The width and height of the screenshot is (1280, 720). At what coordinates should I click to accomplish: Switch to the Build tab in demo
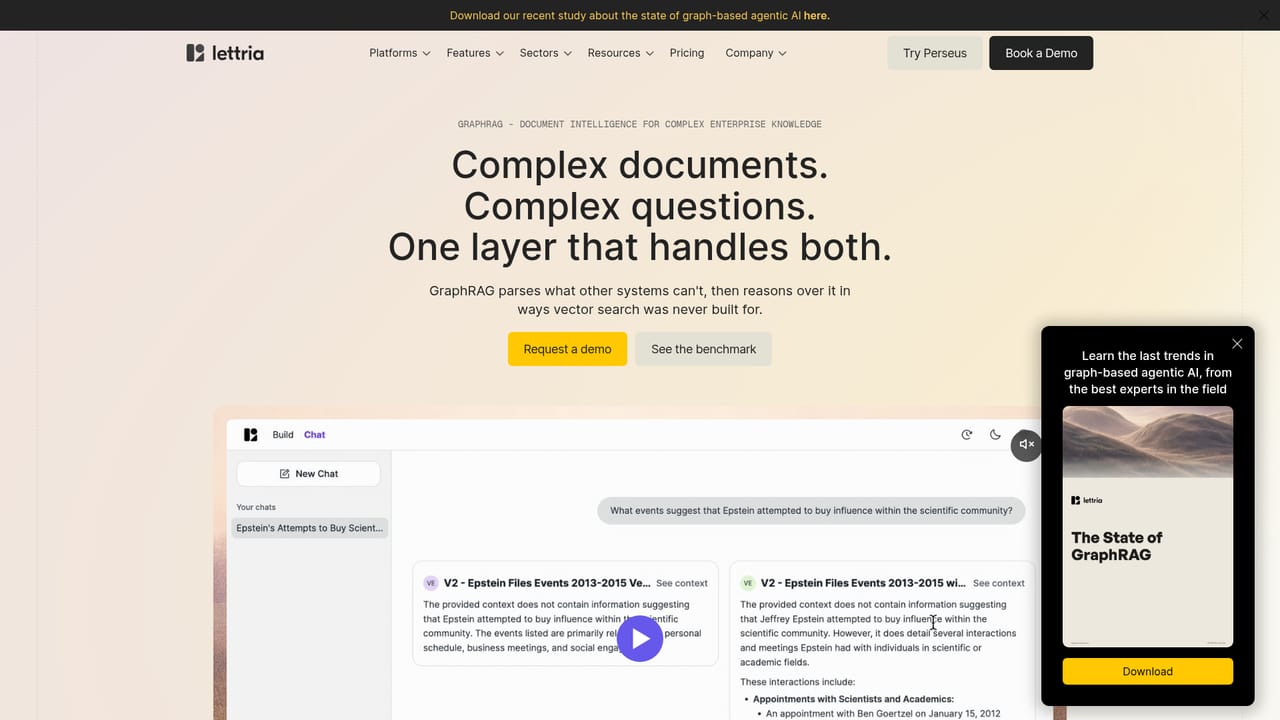click(x=283, y=435)
